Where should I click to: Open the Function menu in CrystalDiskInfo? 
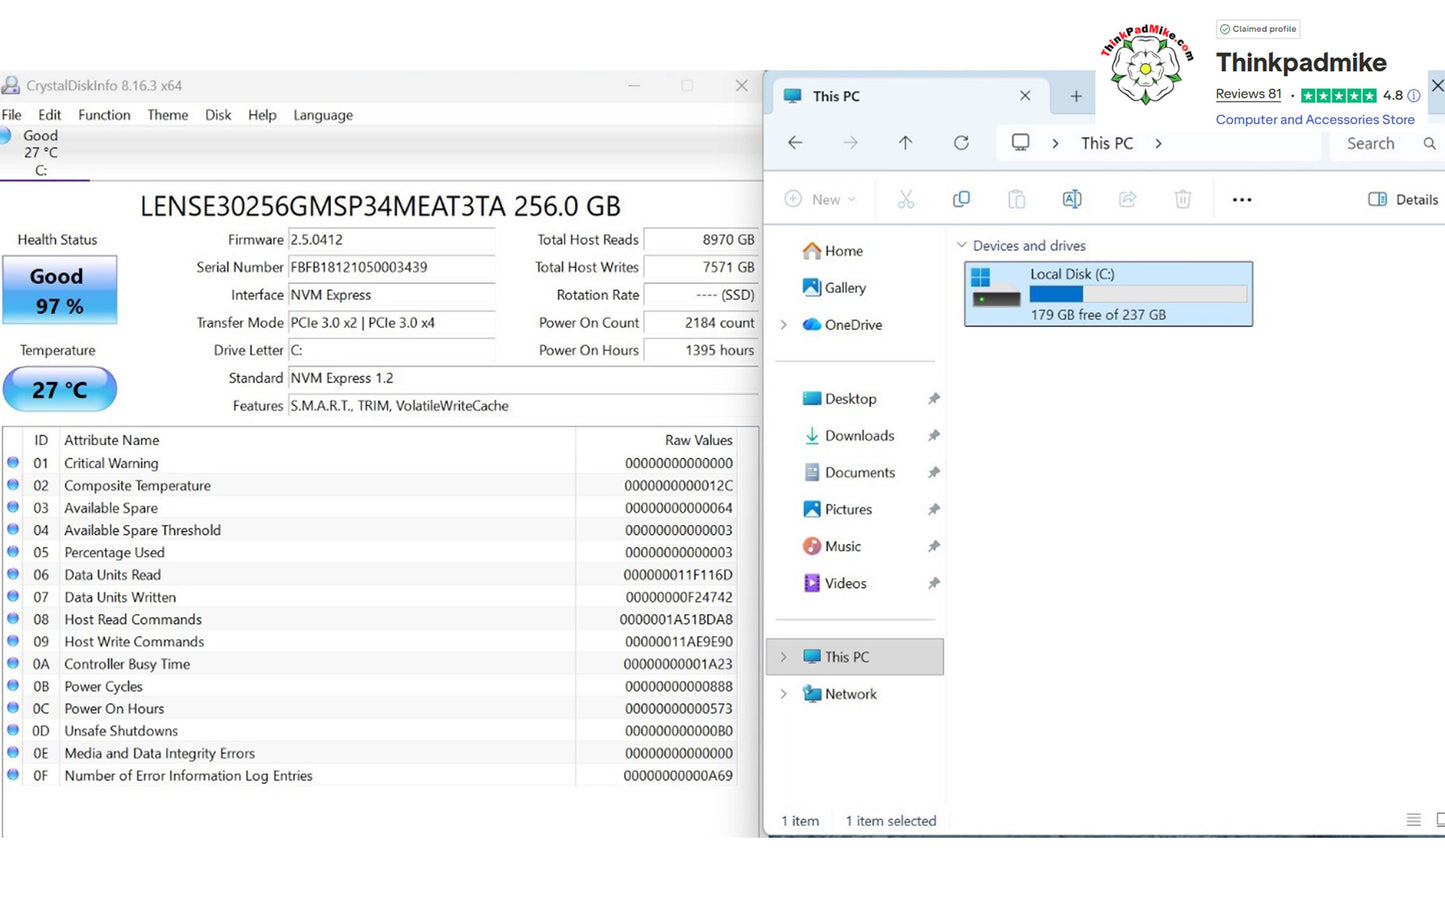104,115
